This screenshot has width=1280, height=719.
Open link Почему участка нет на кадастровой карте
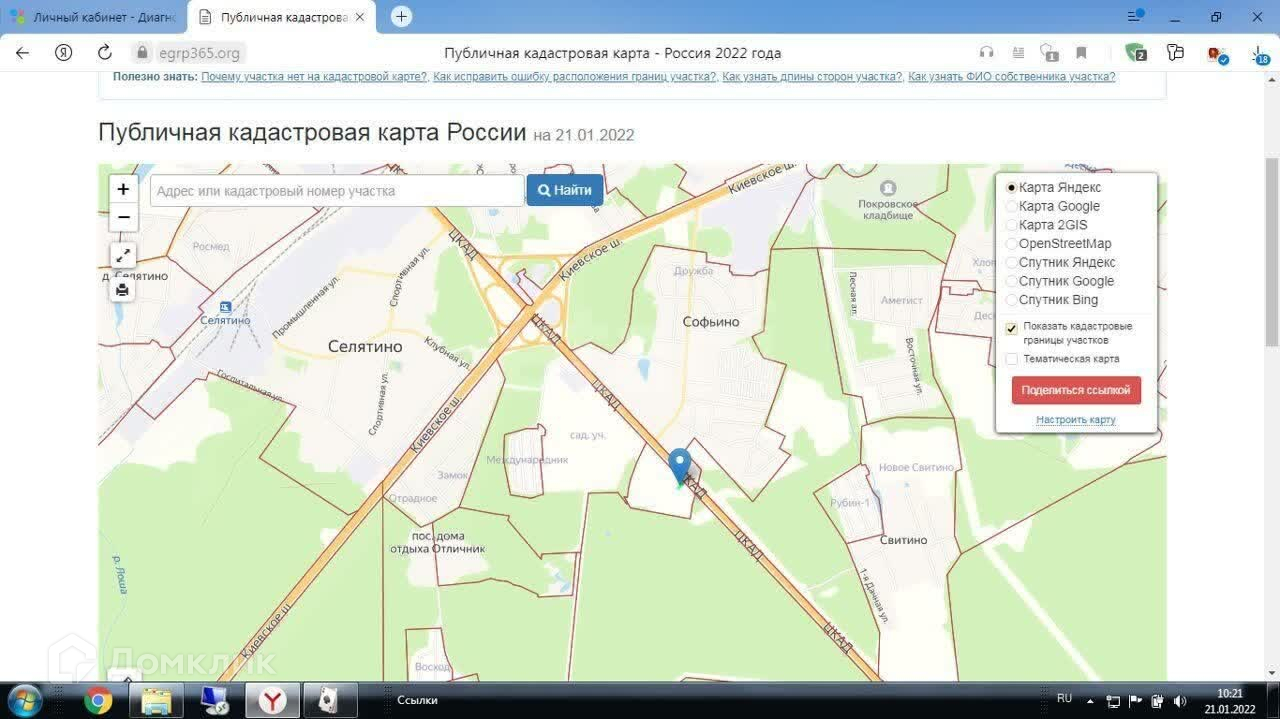click(x=314, y=77)
